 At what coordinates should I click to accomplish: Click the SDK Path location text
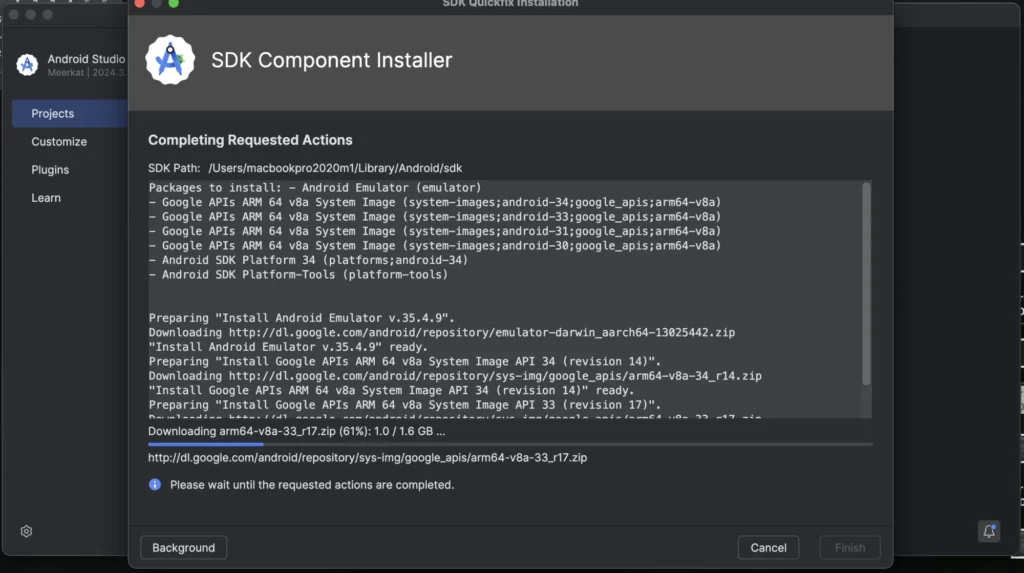tap(335, 168)
